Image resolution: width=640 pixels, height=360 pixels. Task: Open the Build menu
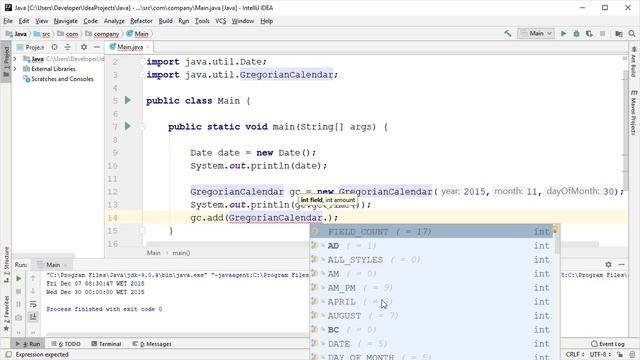[165, 21]
